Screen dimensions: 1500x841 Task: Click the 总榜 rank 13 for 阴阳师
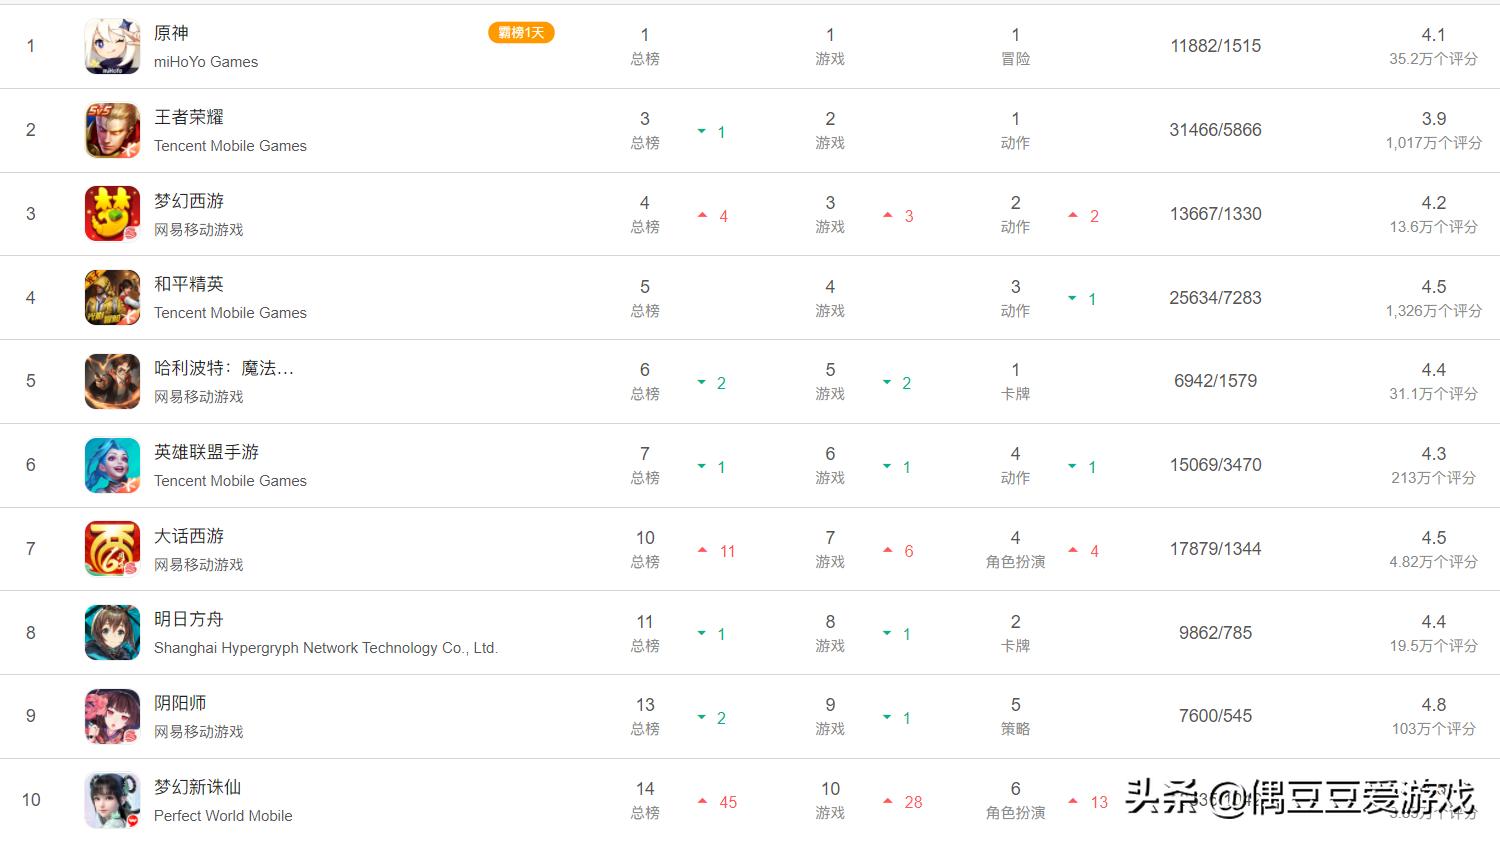[x=645, y=716]
